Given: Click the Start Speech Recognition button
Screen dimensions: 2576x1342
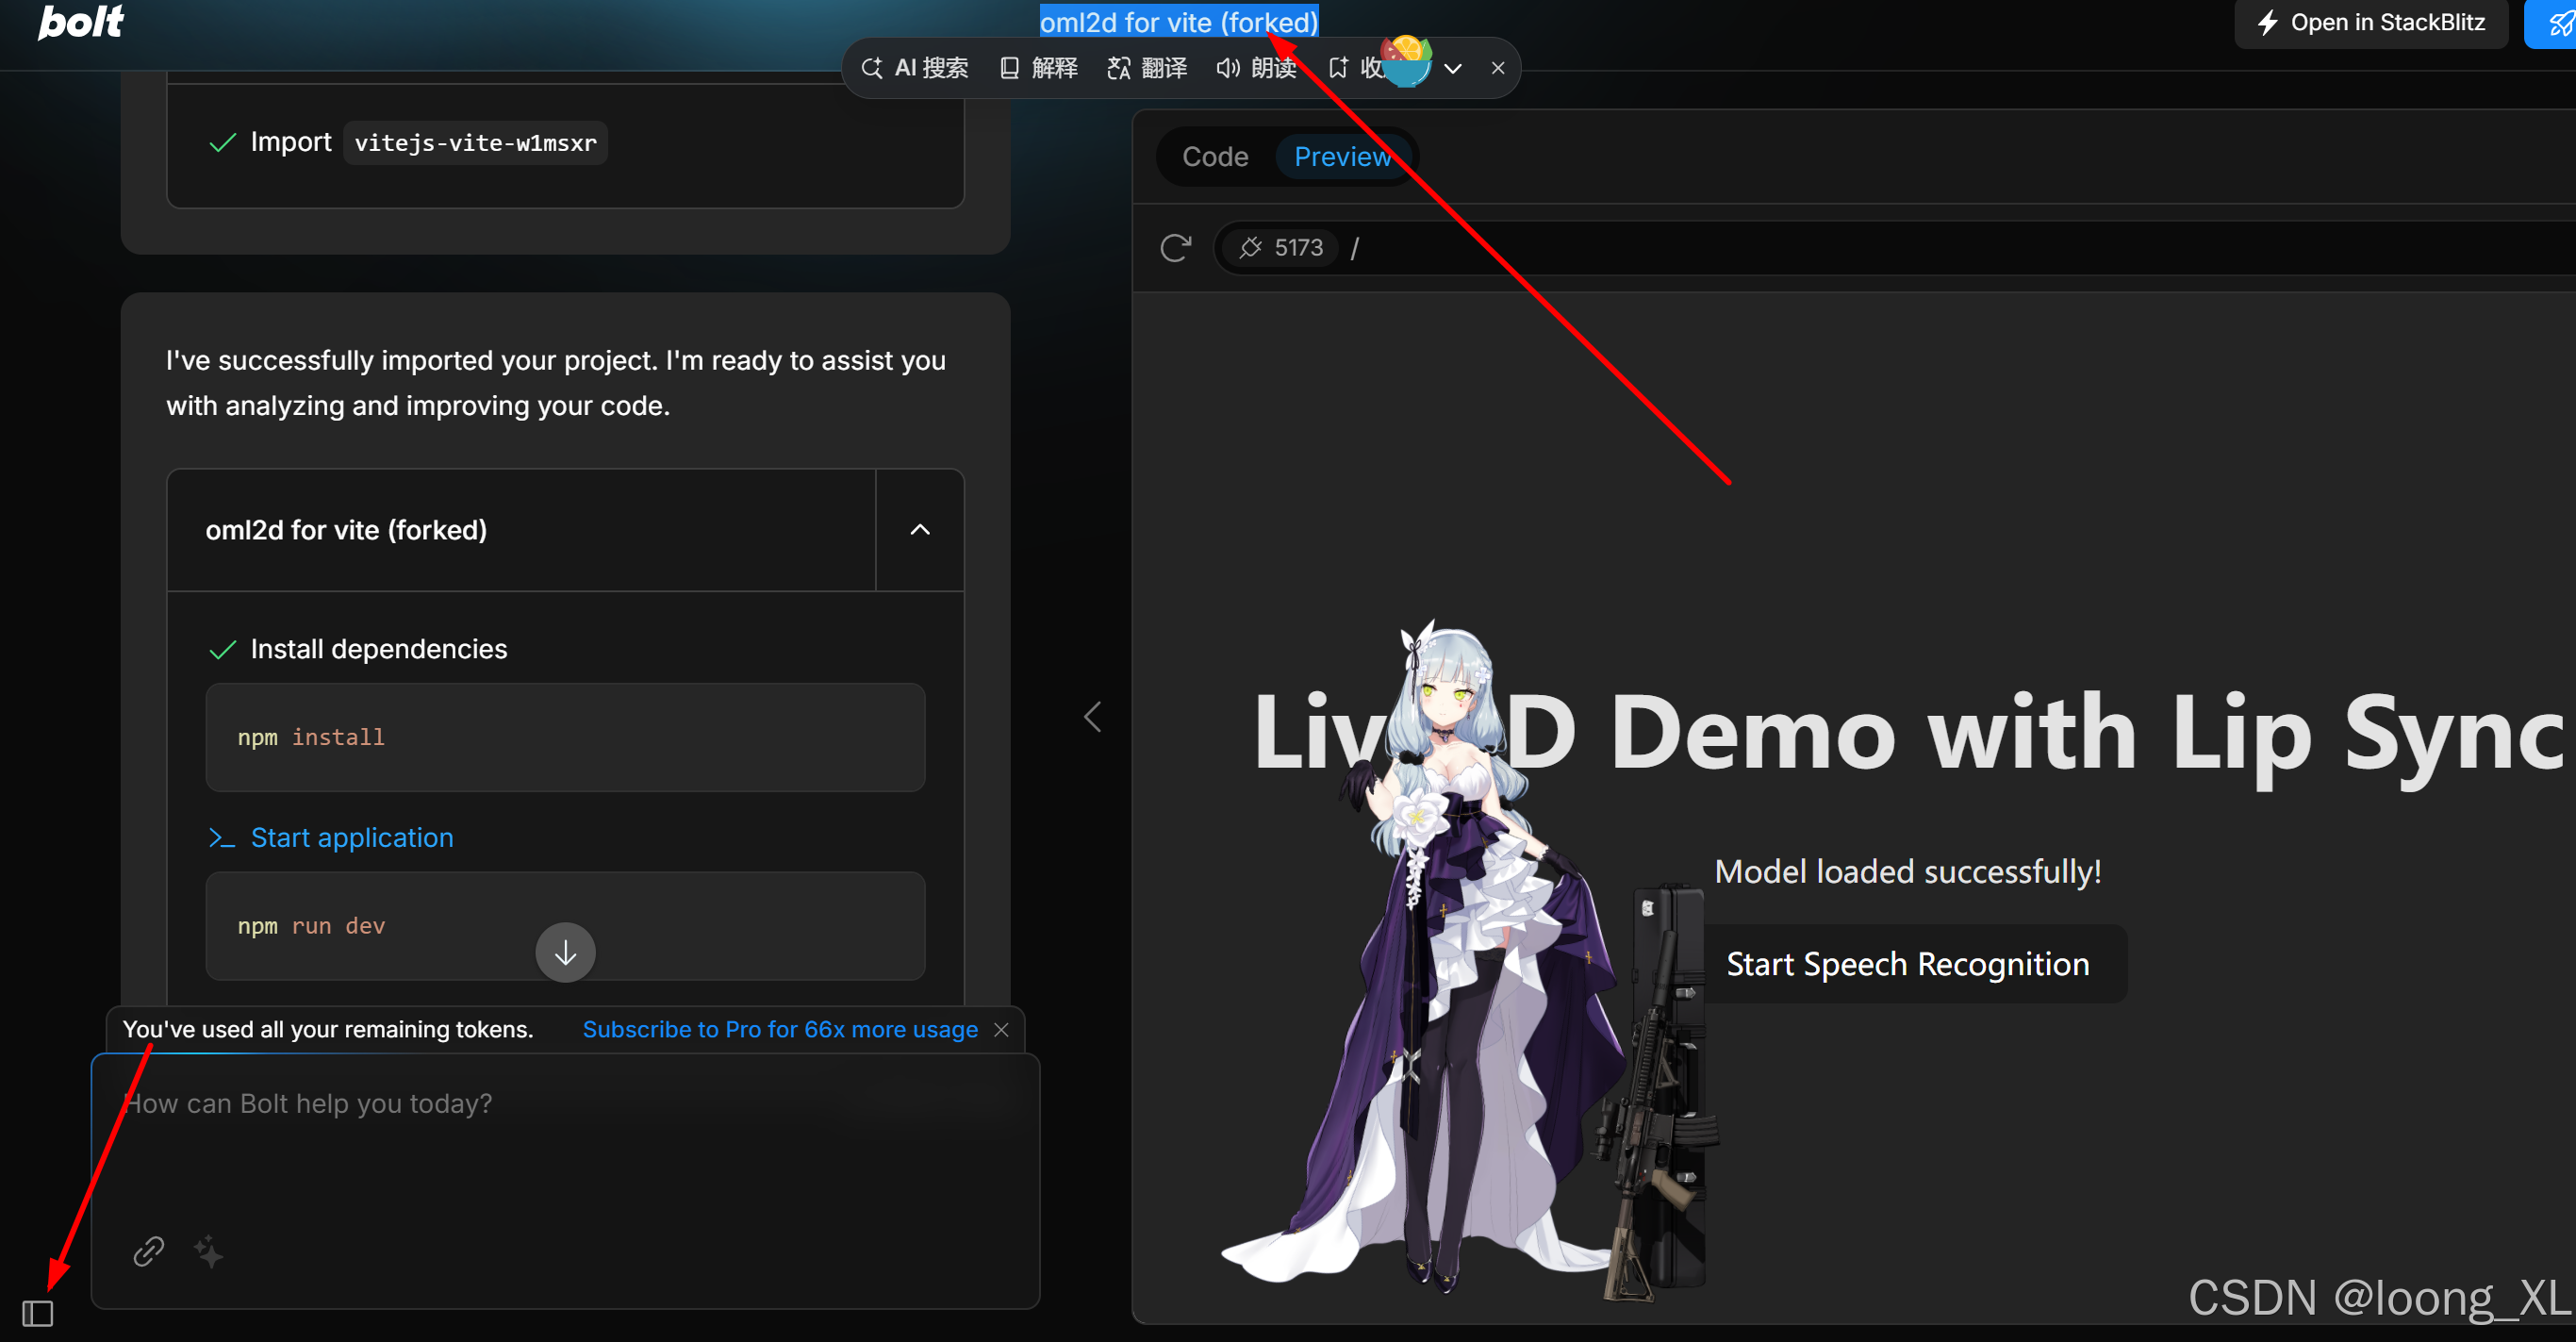Looking at the screenshot, I should [x=1907, y=962].
